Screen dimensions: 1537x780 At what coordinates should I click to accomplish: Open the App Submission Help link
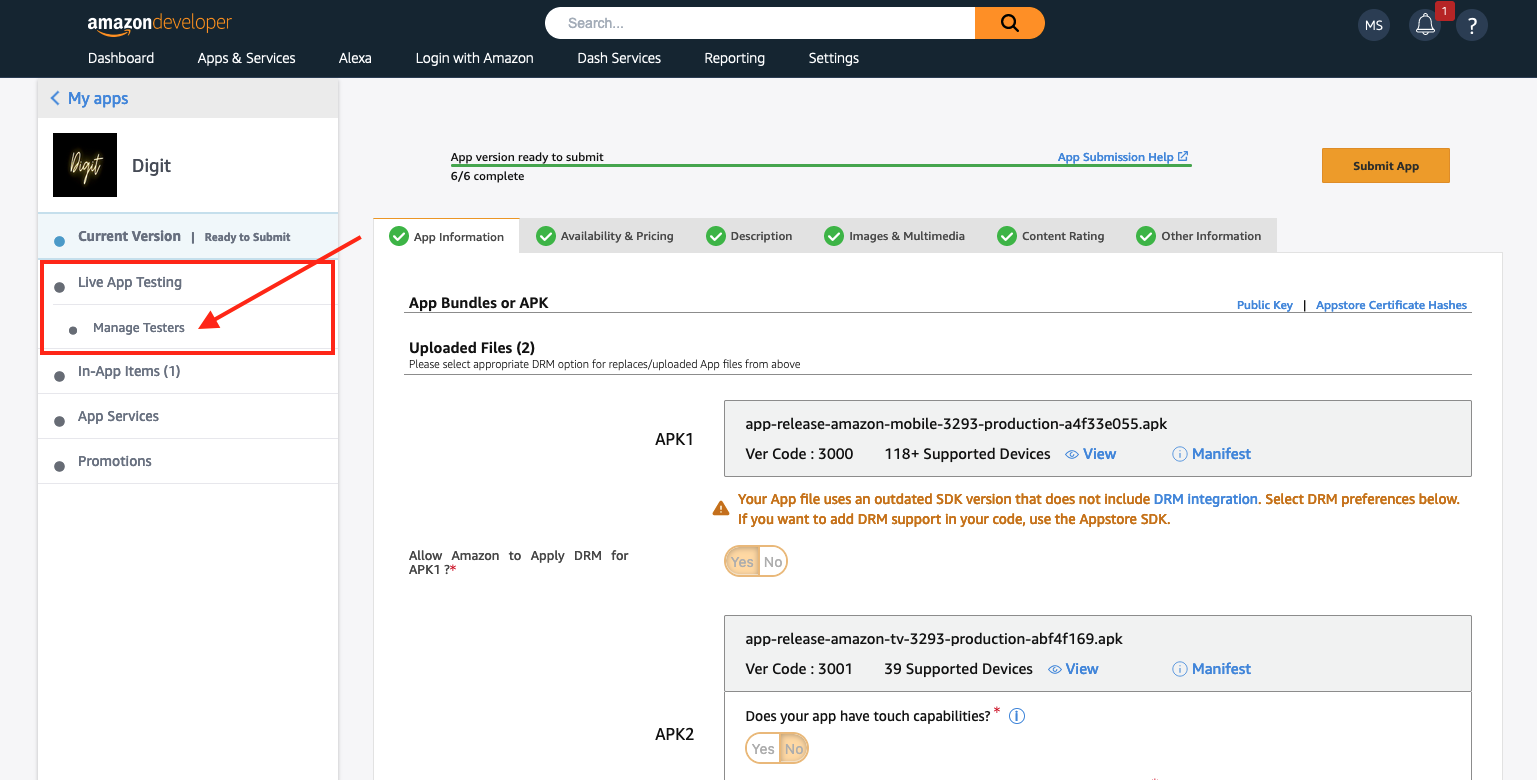pyautogui.click(x=1116, y=157)
